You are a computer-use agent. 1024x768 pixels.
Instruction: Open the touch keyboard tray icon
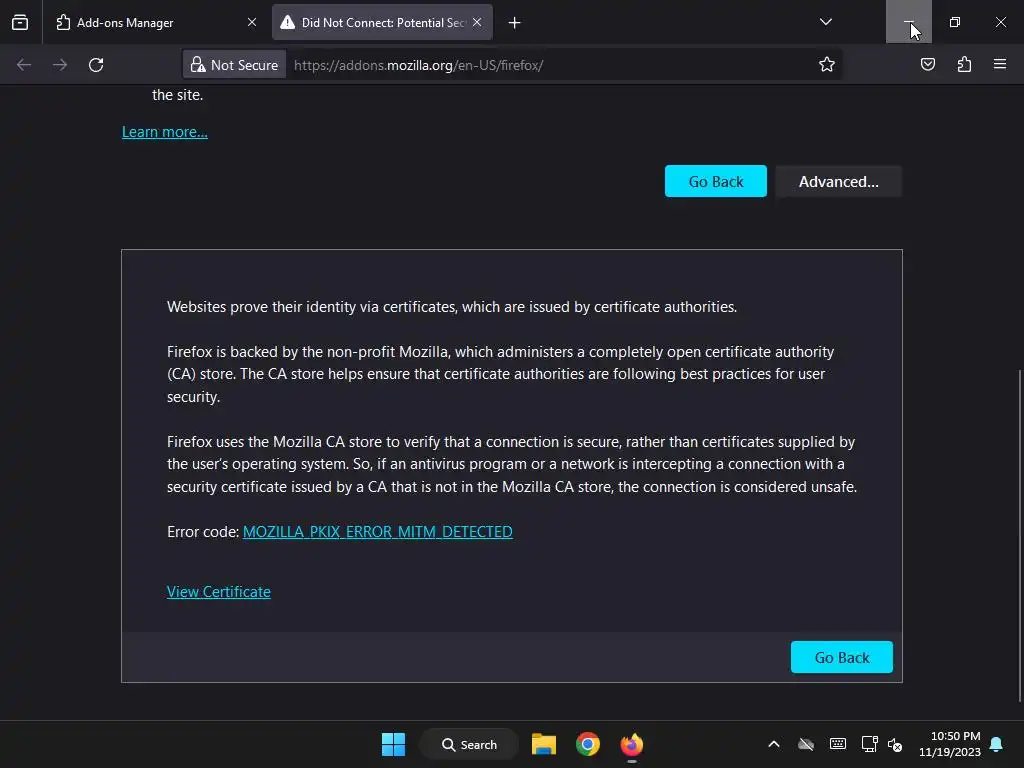click(x=838, y=744)
